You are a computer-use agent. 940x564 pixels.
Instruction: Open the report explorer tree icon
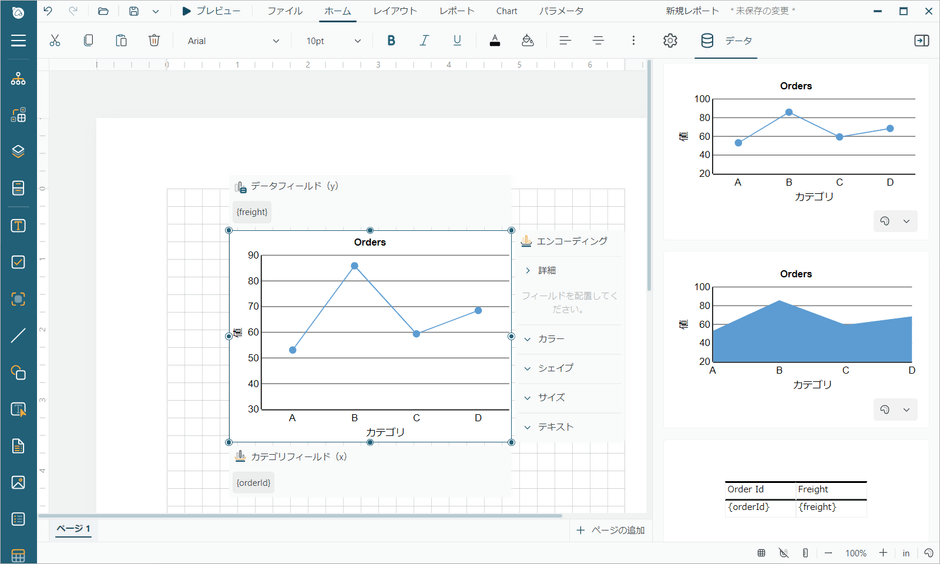click(x=18, y=79)
